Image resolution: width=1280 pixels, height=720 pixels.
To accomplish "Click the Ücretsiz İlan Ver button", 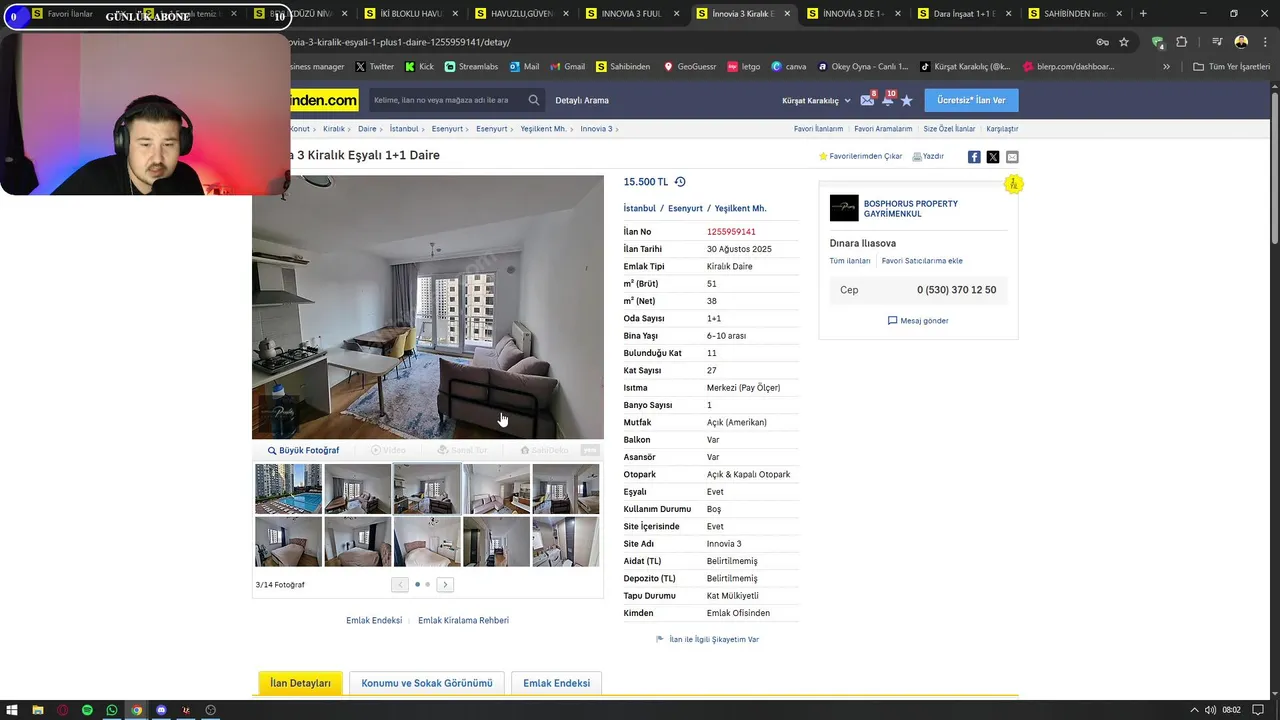I will (x=971, y=100).
